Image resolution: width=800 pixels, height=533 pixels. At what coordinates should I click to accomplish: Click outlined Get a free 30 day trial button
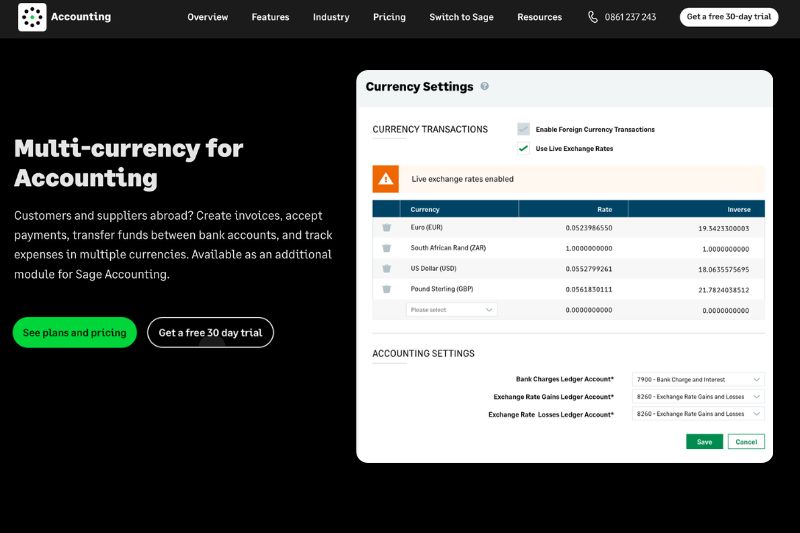pyautogui.click(x=210, y=333)
